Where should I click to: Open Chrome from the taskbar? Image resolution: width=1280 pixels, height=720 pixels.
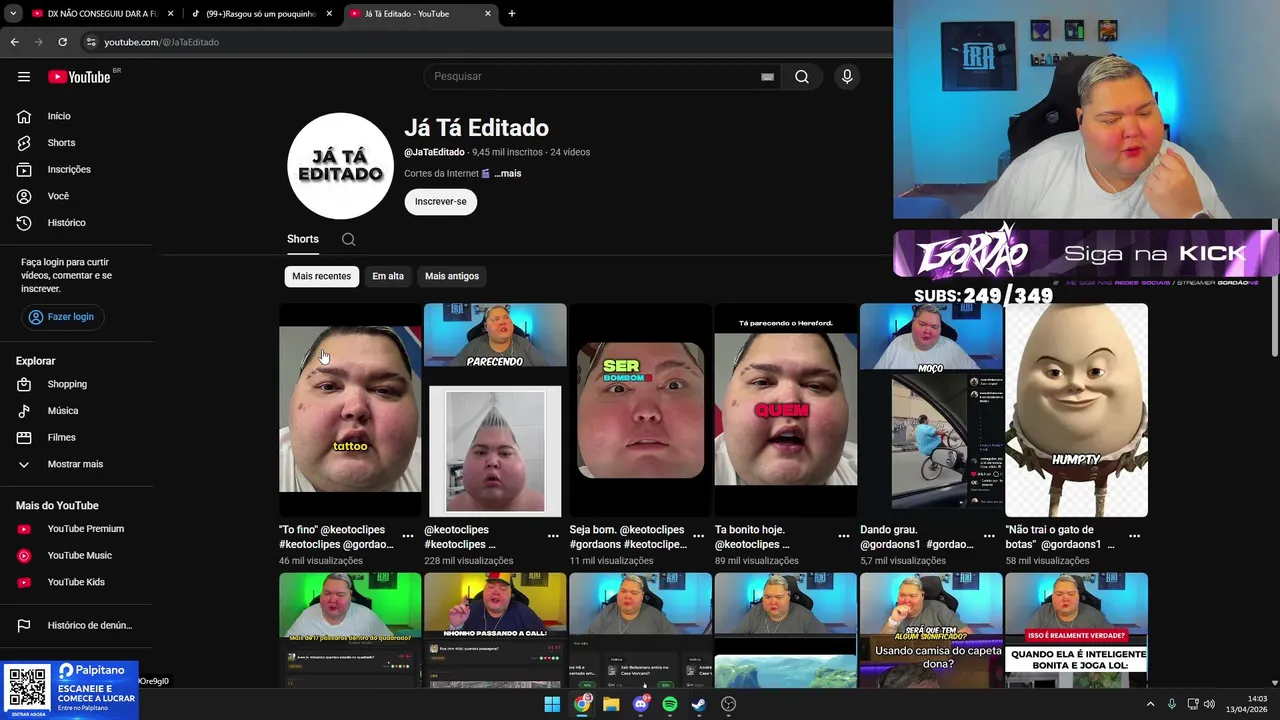pyautogui.click(x=582, y=704)
